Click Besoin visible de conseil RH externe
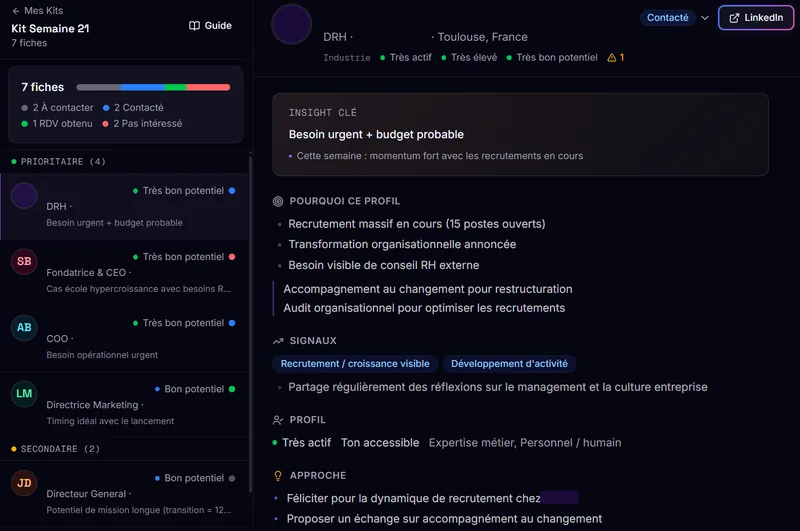The image size is (800, 531). [384, 265]
